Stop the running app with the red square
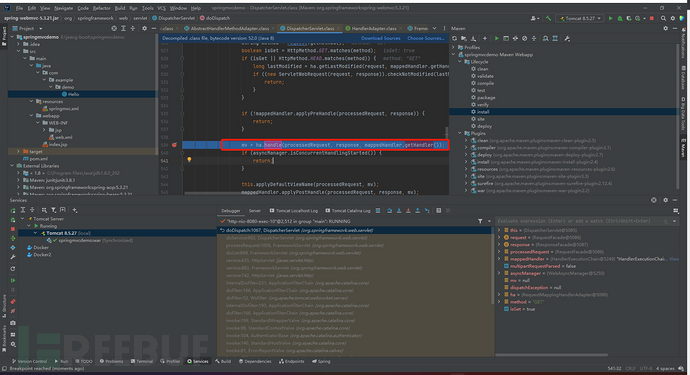 [x=652, y=18]
